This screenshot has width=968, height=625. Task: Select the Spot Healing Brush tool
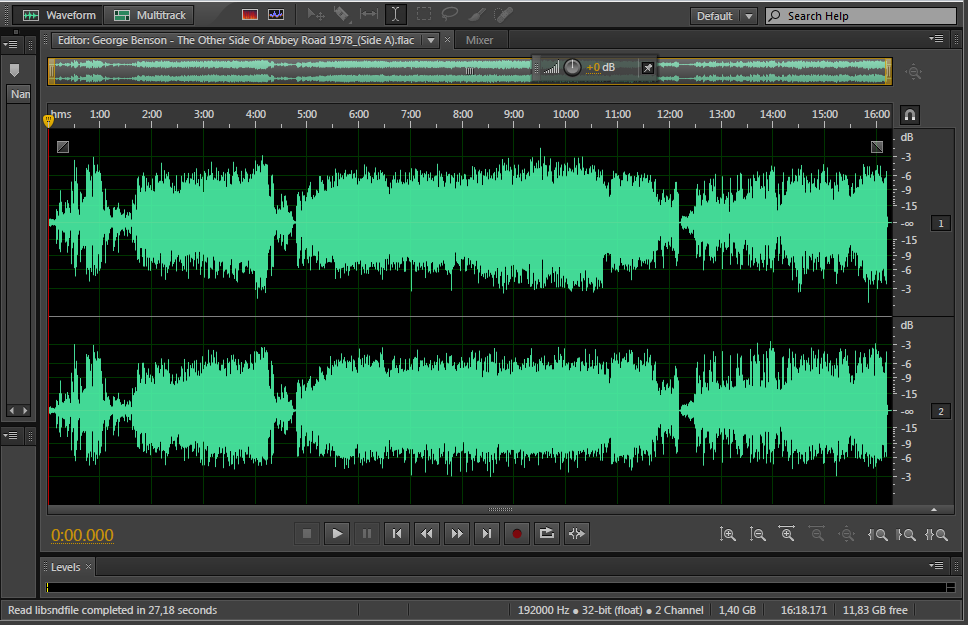[504, 14]
